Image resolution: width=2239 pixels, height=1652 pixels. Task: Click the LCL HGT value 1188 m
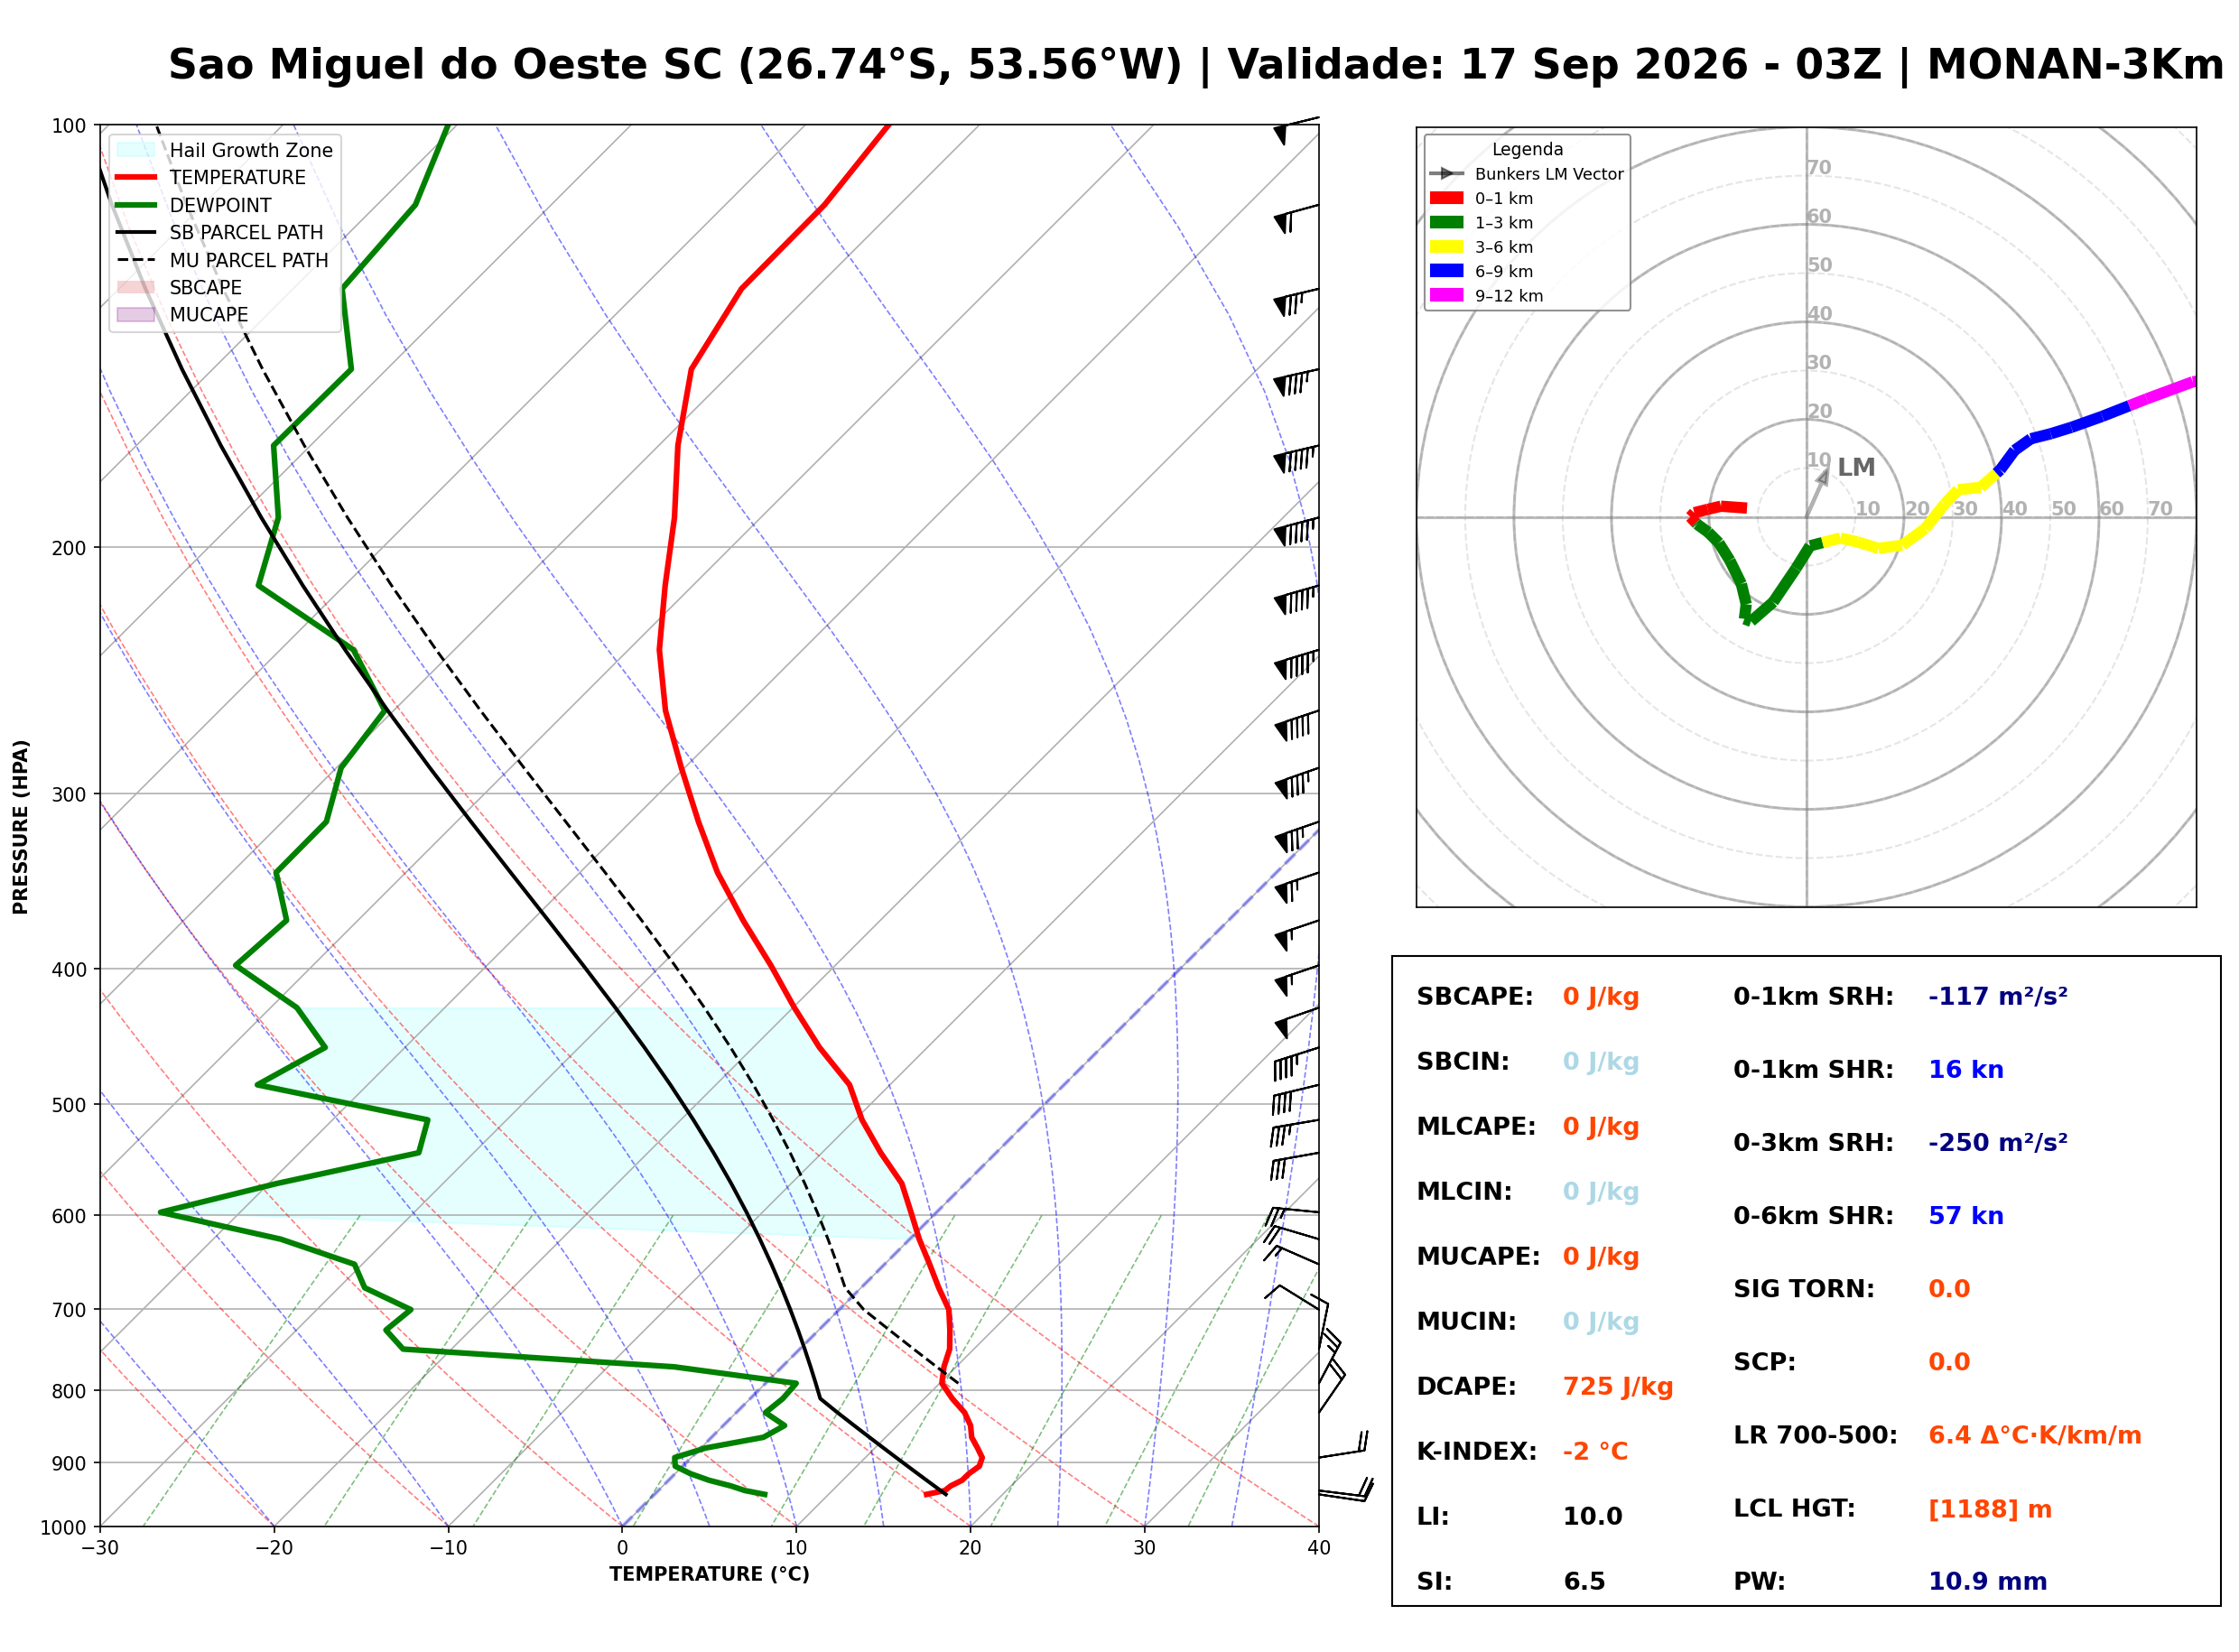(1990, 1509)
